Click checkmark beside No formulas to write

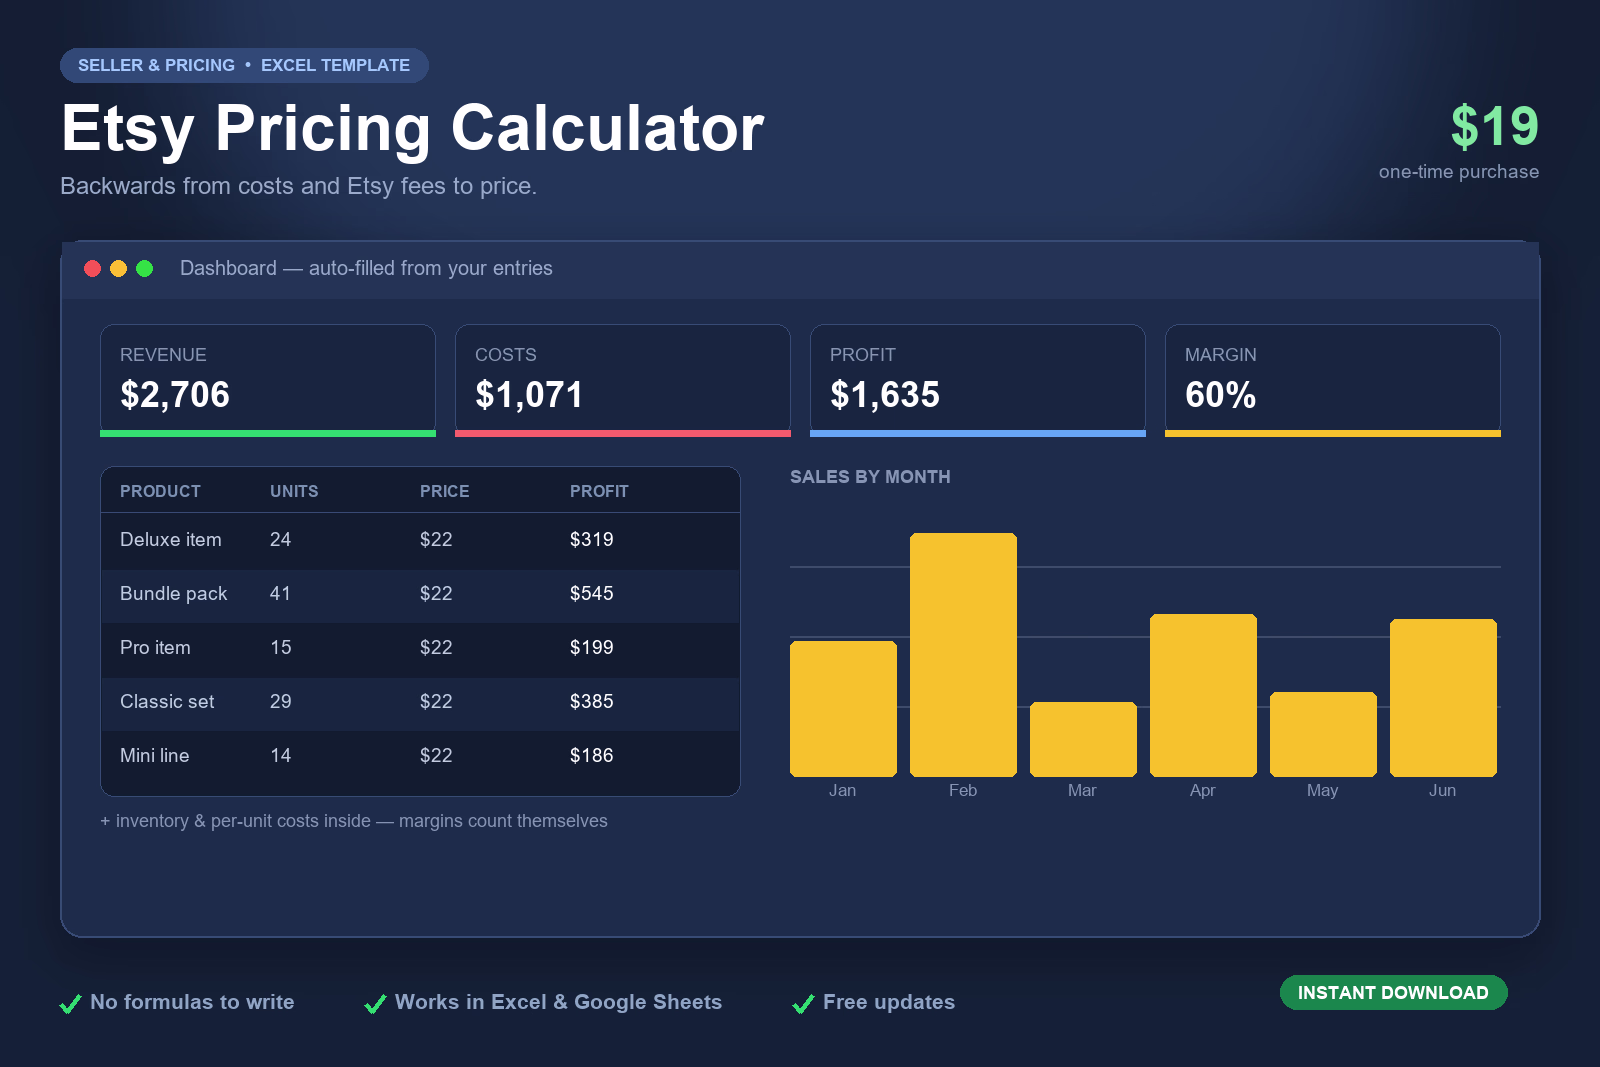[x=70, y=1003]
